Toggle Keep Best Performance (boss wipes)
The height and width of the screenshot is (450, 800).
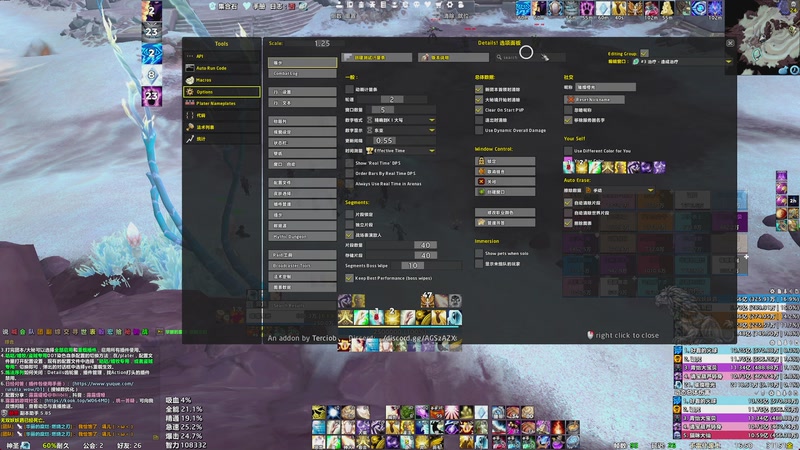pos(349,278)
